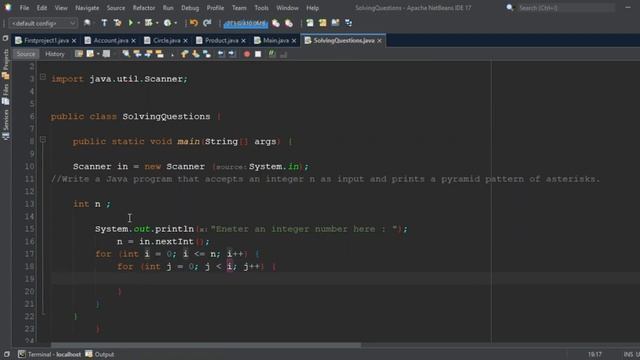Open the Window menu
The image size is (640, 360).
[x=287, y=8]
